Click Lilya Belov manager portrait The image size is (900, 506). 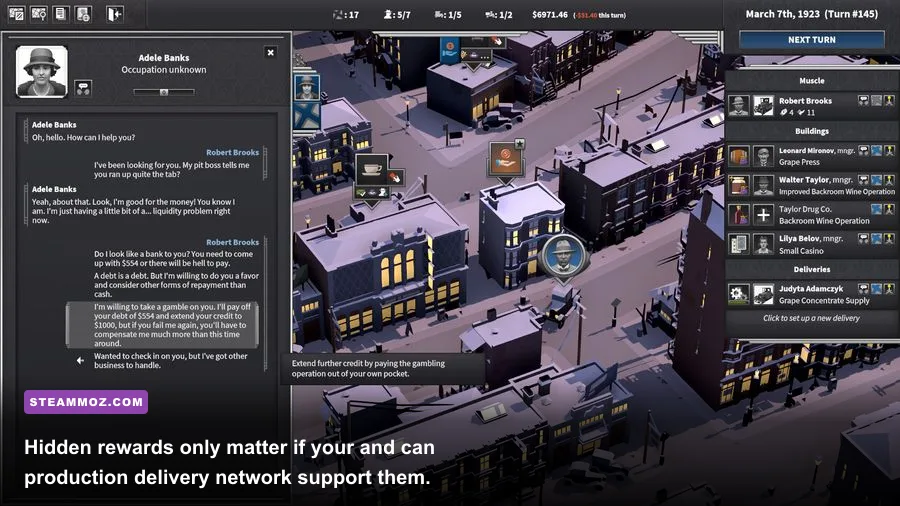[763, 244]
